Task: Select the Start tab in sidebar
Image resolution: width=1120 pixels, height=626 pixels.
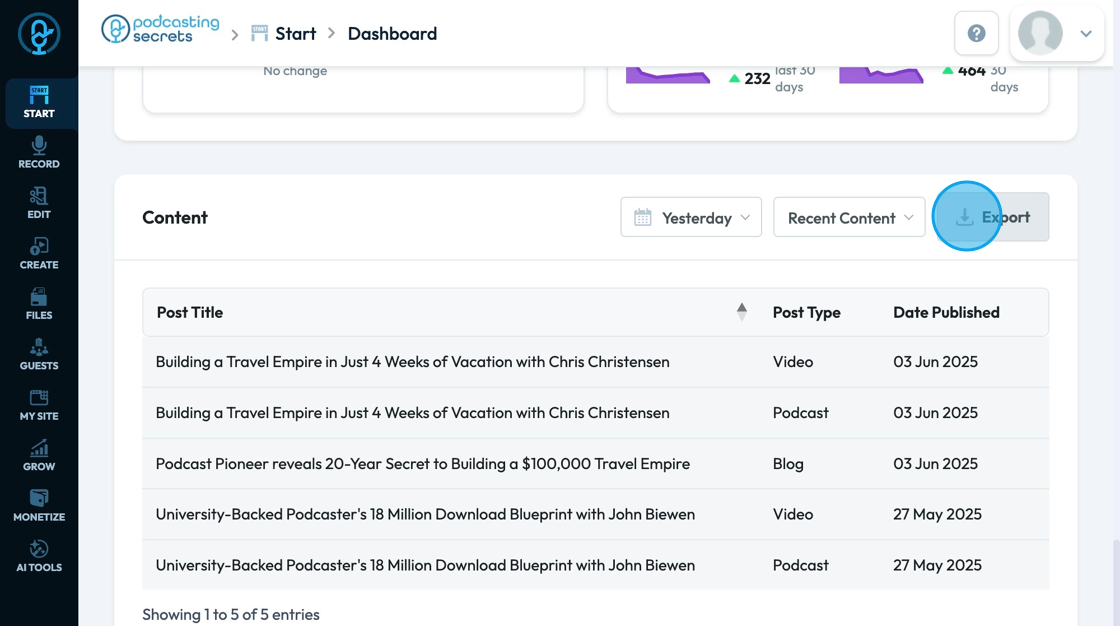Action: (x=39, y=103)
